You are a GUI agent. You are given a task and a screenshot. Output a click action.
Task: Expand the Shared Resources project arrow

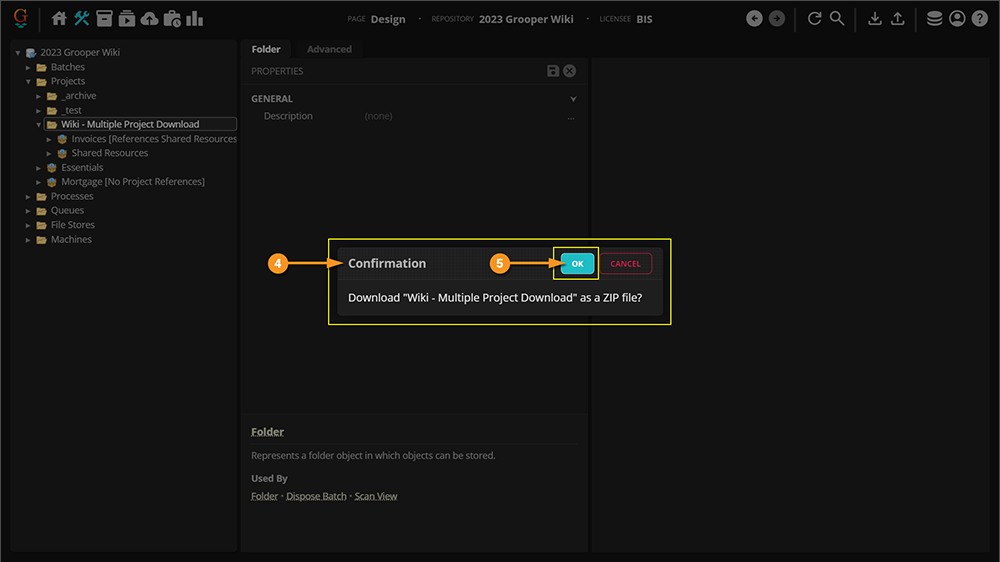(x=49, y=154)
